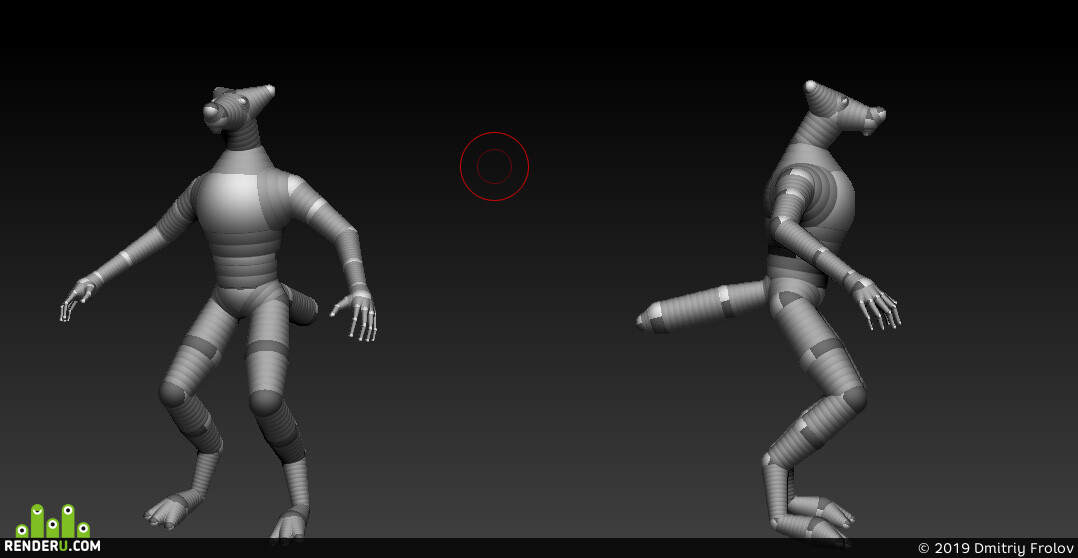Screen dimensions: 1078x558
Task: Click the left figure's foot at bottom center
Action: [x=291, y=524]
